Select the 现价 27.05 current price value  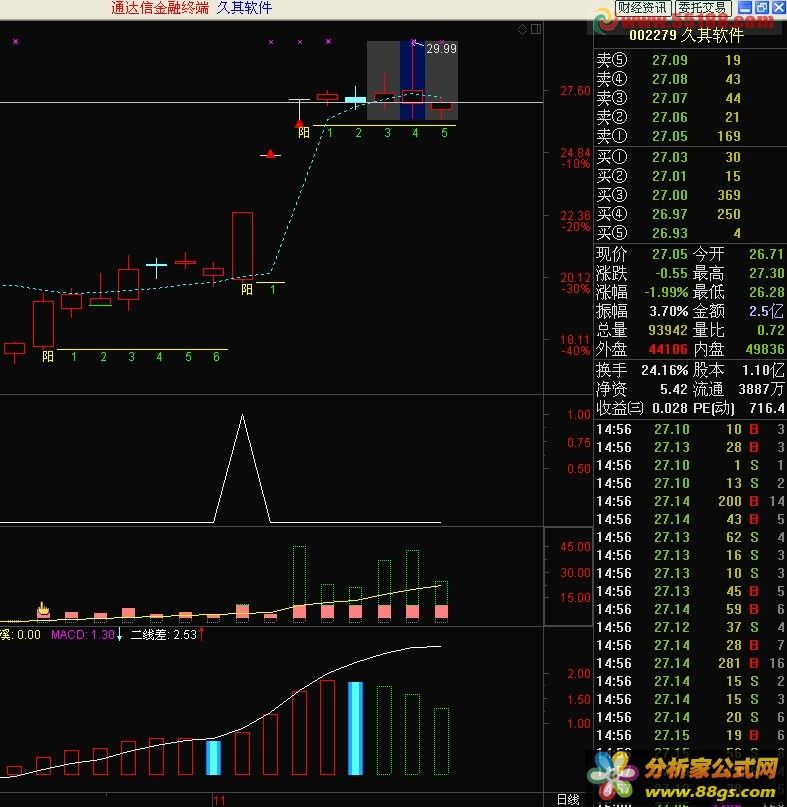click(x=670, y=254)
